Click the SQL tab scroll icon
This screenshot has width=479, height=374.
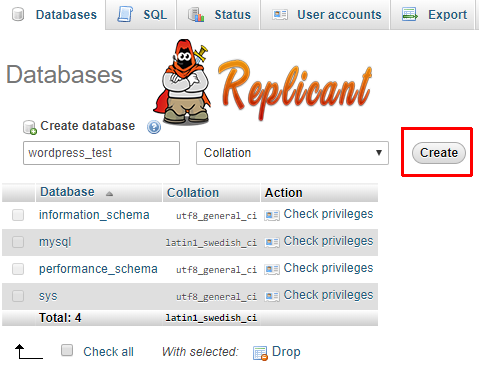click(125, 15)
